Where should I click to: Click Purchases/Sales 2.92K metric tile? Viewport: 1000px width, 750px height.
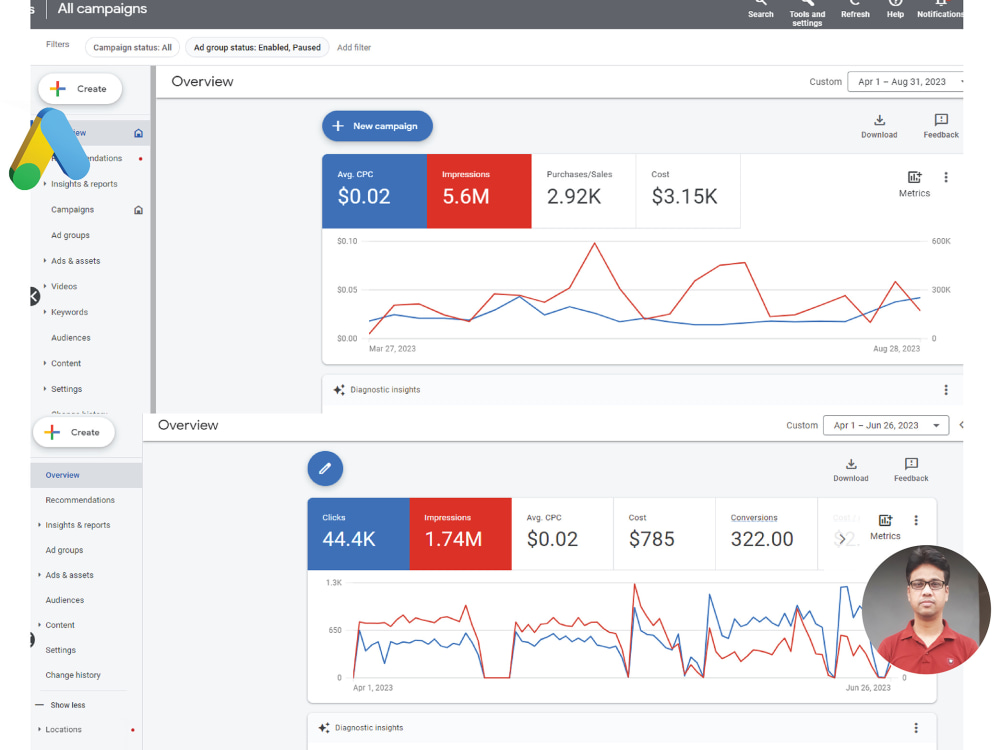pyautogui.click(x=584, y=191)
